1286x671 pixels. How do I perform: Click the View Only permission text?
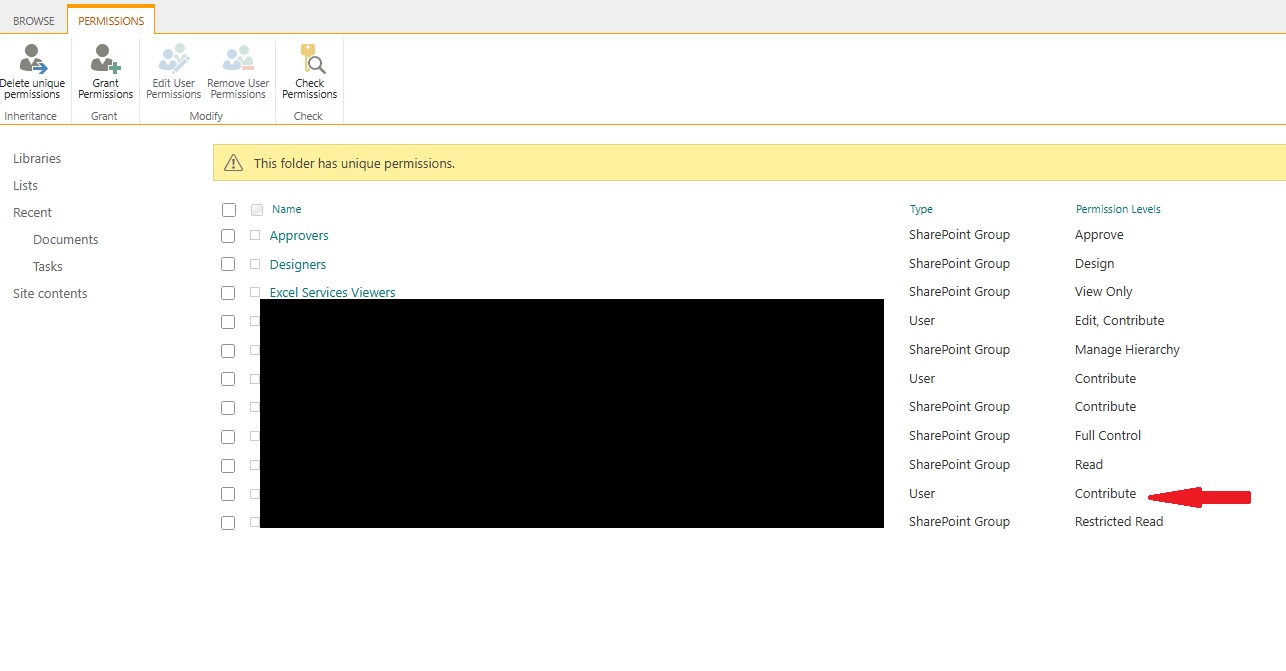pyautogui.click(x=1104, y=292)
